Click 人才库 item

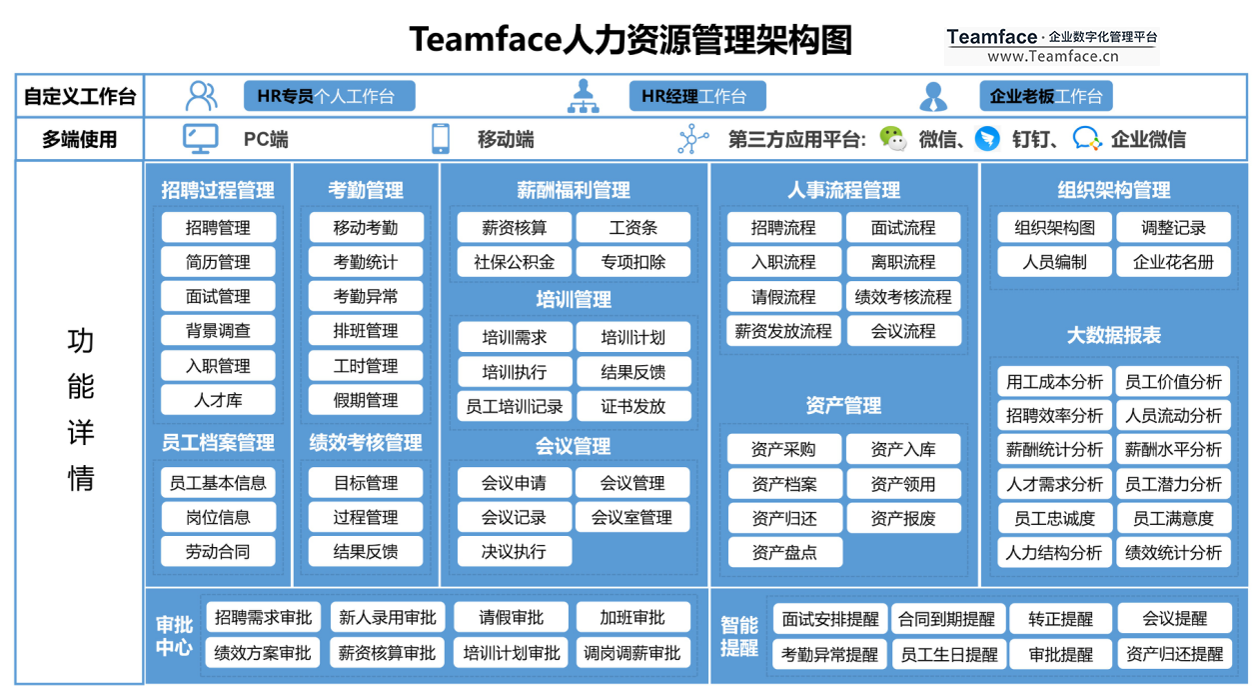tap(218, 400)
